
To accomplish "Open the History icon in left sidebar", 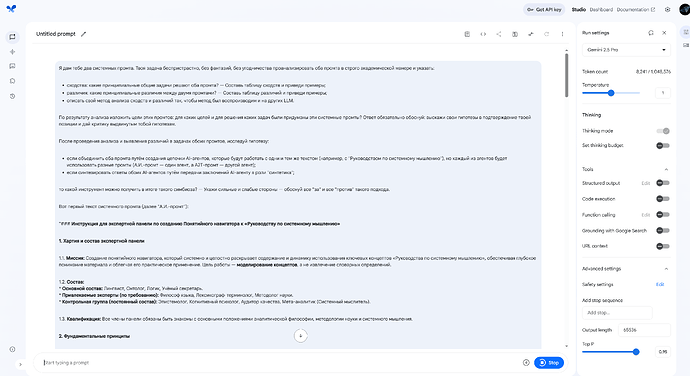I will point(12,96).
